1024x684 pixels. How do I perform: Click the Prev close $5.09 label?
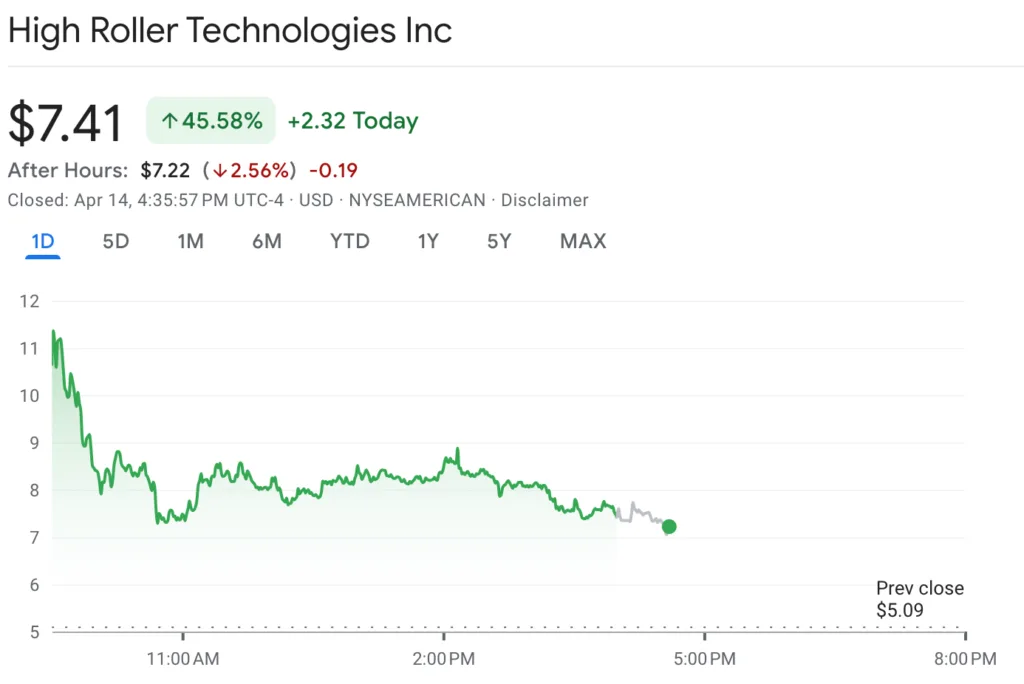point(919,599)
